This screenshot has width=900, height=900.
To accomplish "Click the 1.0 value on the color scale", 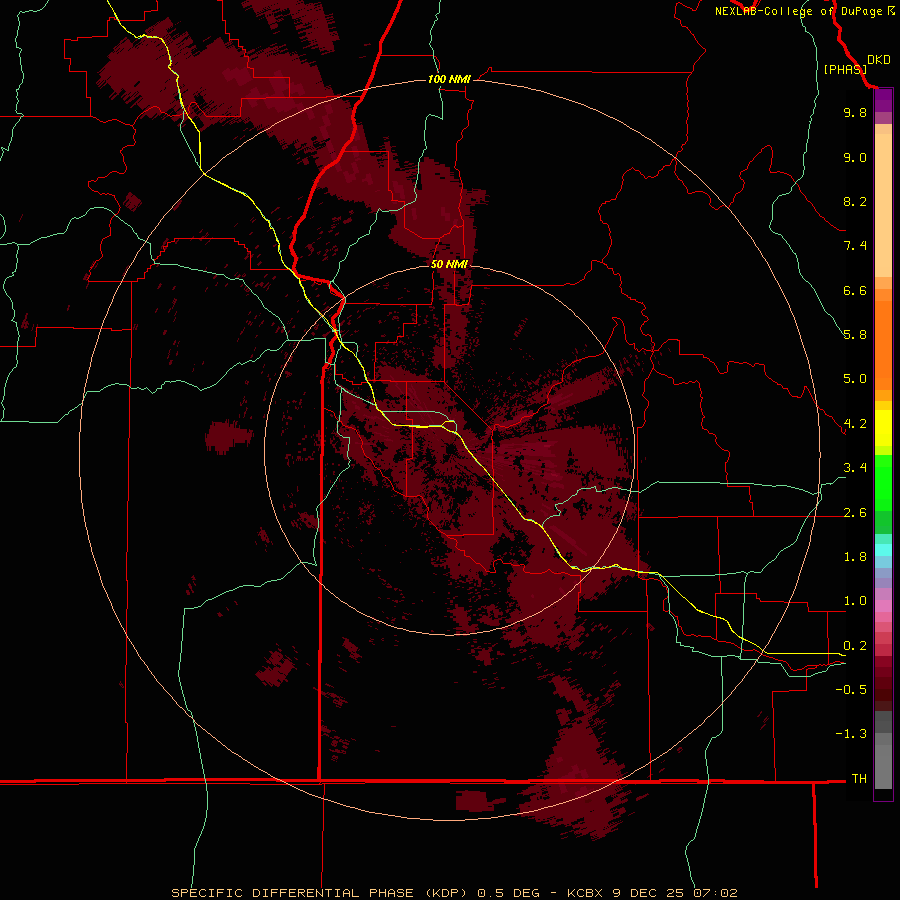I will click(x=855, y=601).
